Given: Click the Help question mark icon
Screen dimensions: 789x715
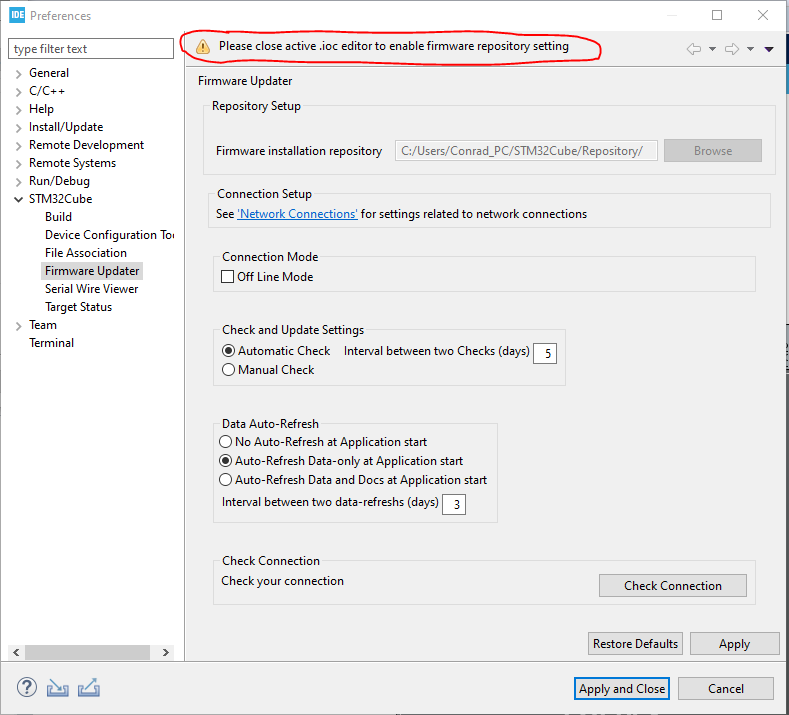Looking at the screenshot, I should (27, 687).
